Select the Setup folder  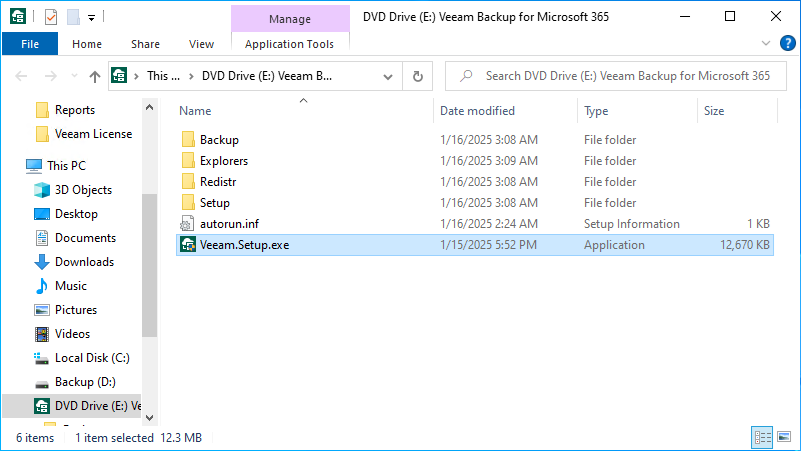coord(215,202)
